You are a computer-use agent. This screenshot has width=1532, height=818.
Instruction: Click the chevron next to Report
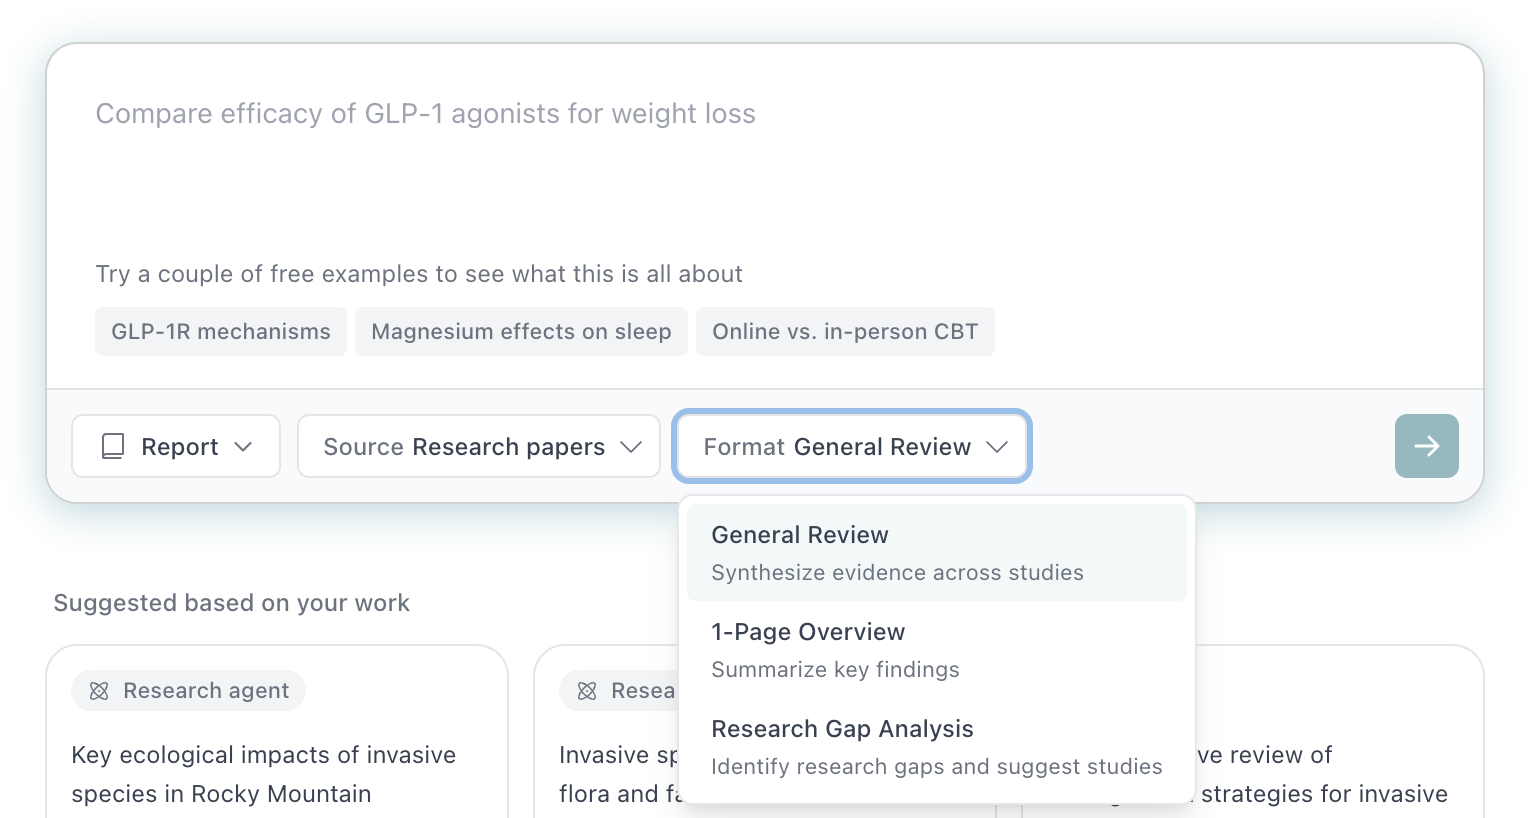point(243,447)
